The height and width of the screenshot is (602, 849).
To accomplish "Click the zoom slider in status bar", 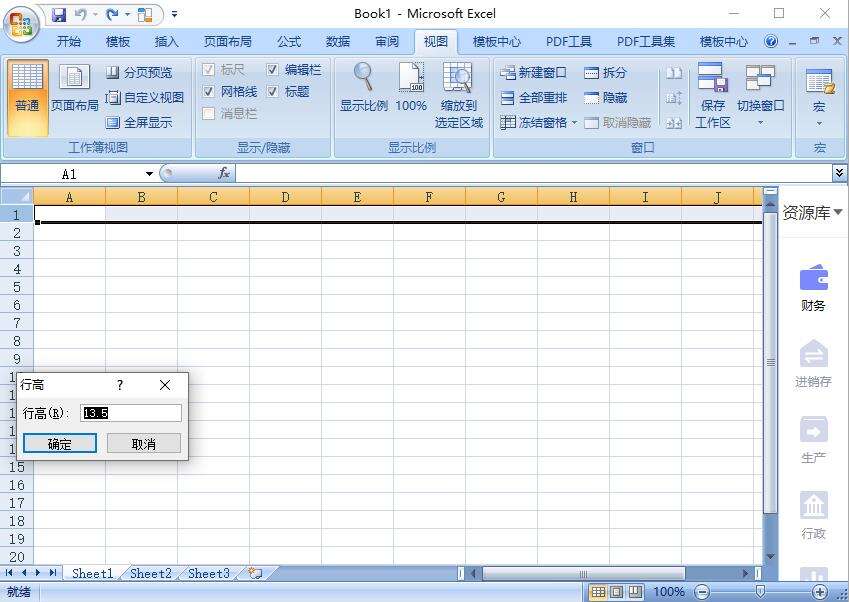I will (760, 592).
